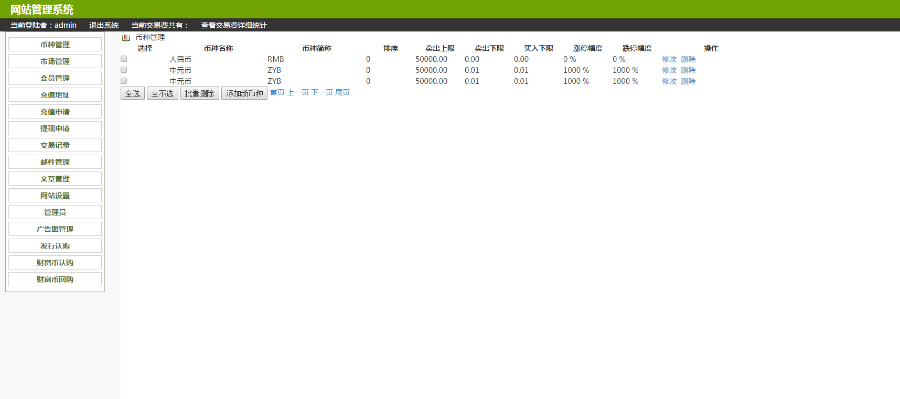This screenshot has height=399, width=900.
Task: Click the 人民币 currency name cell
Action: tap(181, 59)
